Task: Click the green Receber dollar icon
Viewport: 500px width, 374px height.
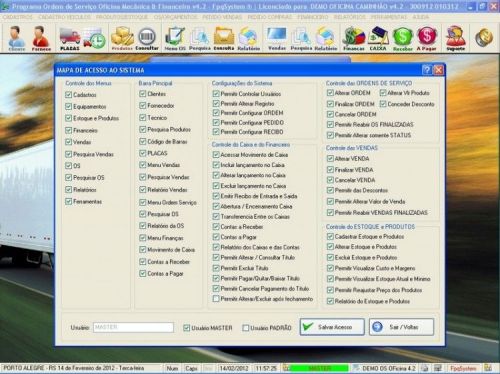Action: 403,38
